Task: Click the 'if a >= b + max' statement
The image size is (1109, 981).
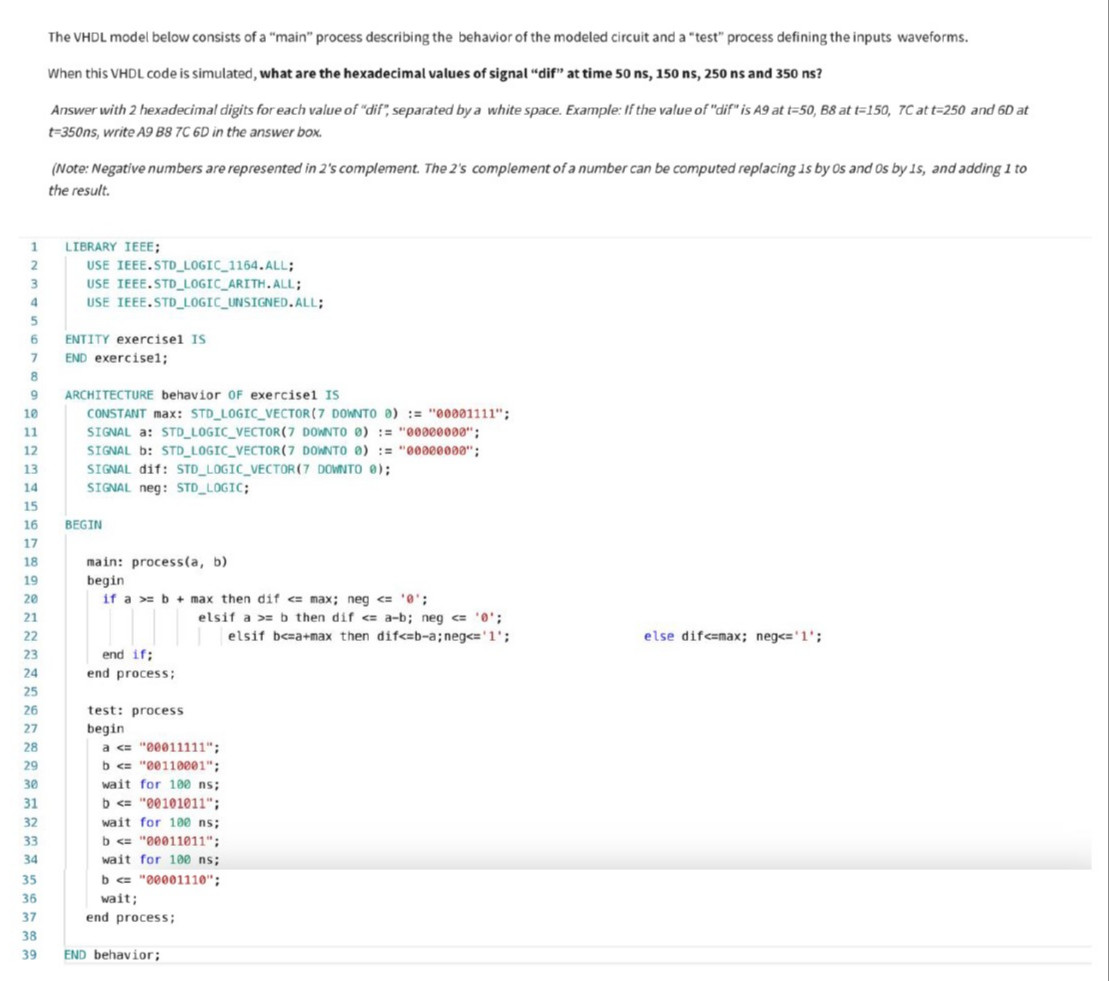Action: coord(265,599)
